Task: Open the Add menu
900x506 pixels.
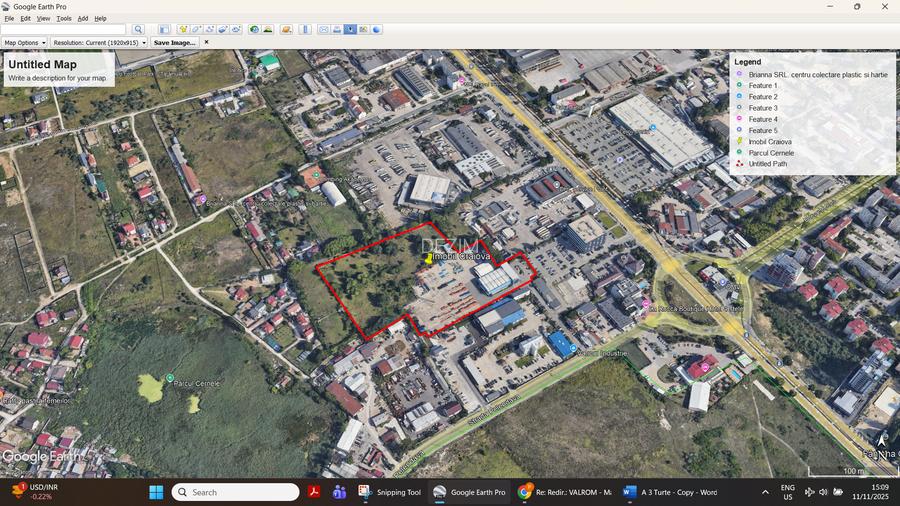Action: 83,18
